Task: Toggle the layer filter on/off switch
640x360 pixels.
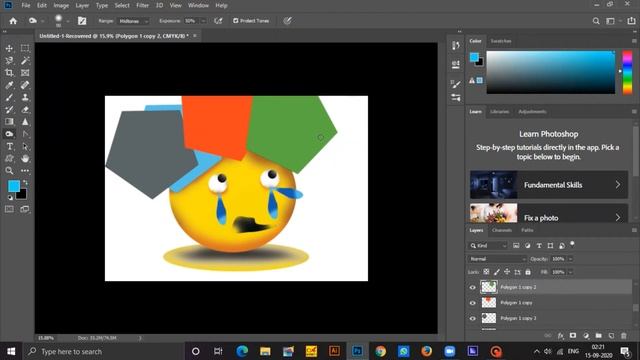Action: tap(572, 244)
